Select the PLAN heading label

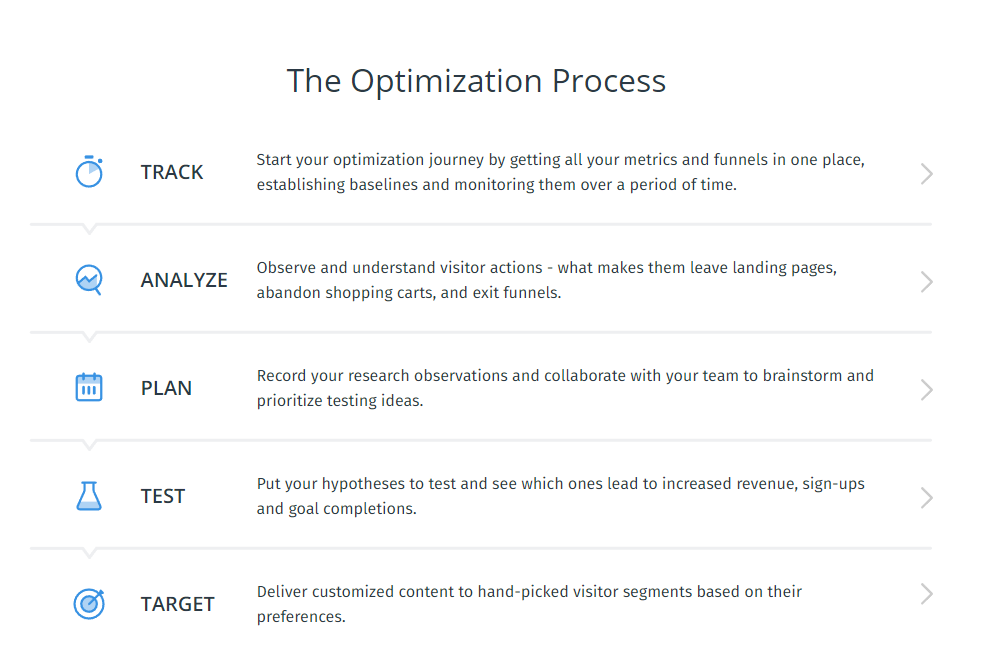(x=166, y=389)
